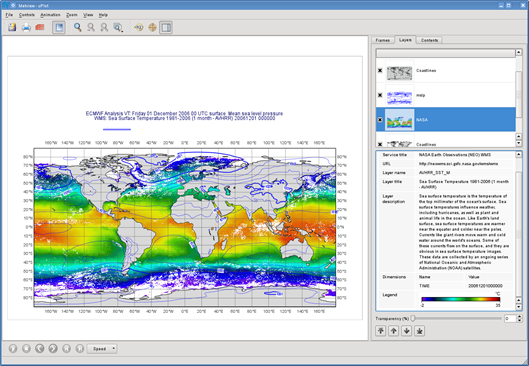This screenshot has height=366, width=529.
Task: Move layer to bottom arrow button
Action: [x=419, y=331]
